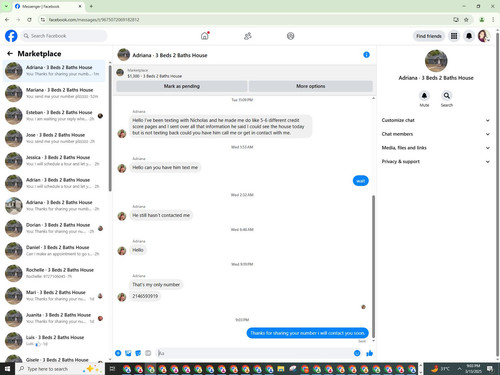The height and width of the screenshot is (375, 500).
Task: Open the Windows Start menu
Action: [7, 369]
